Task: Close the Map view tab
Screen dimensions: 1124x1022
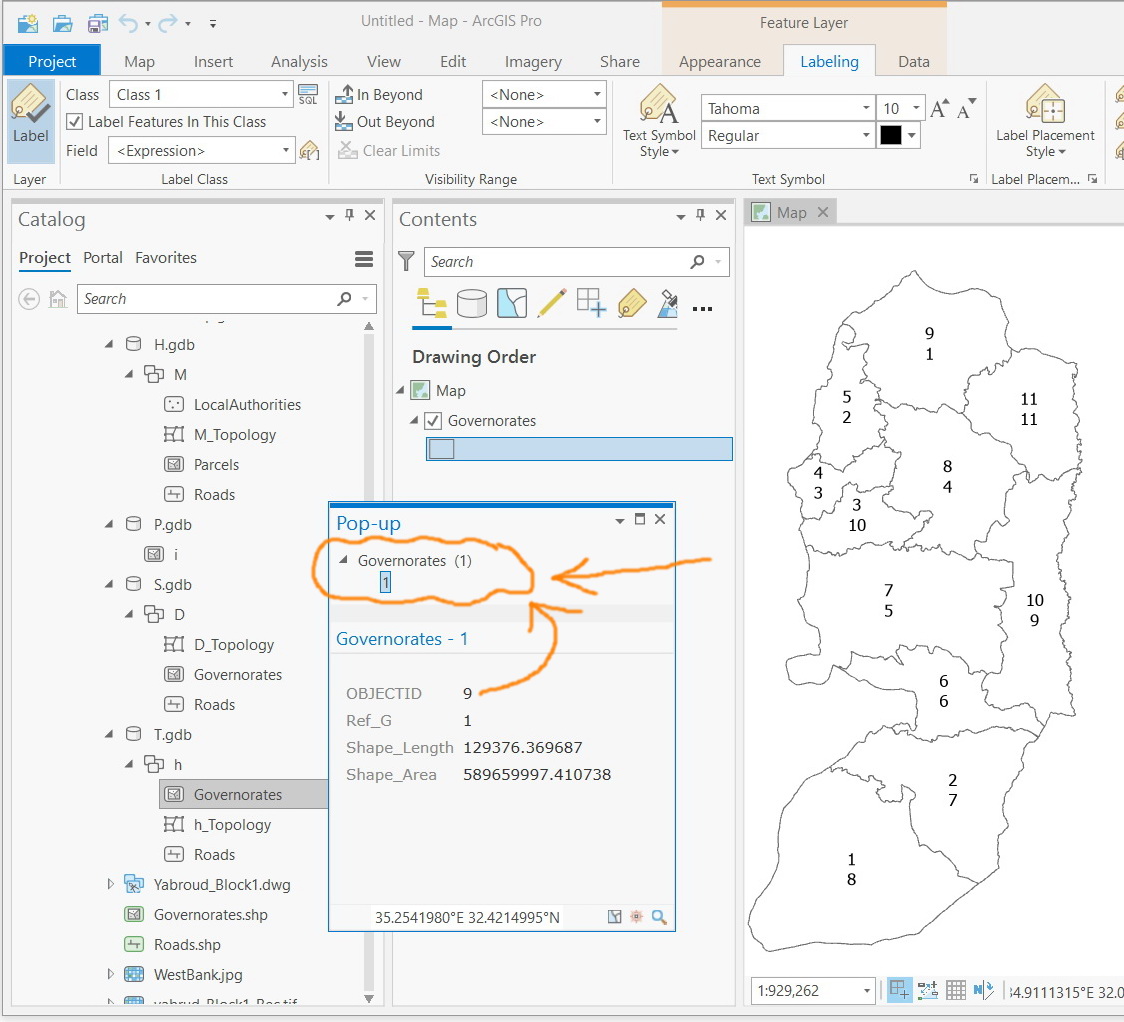Action: click(823, 212)
